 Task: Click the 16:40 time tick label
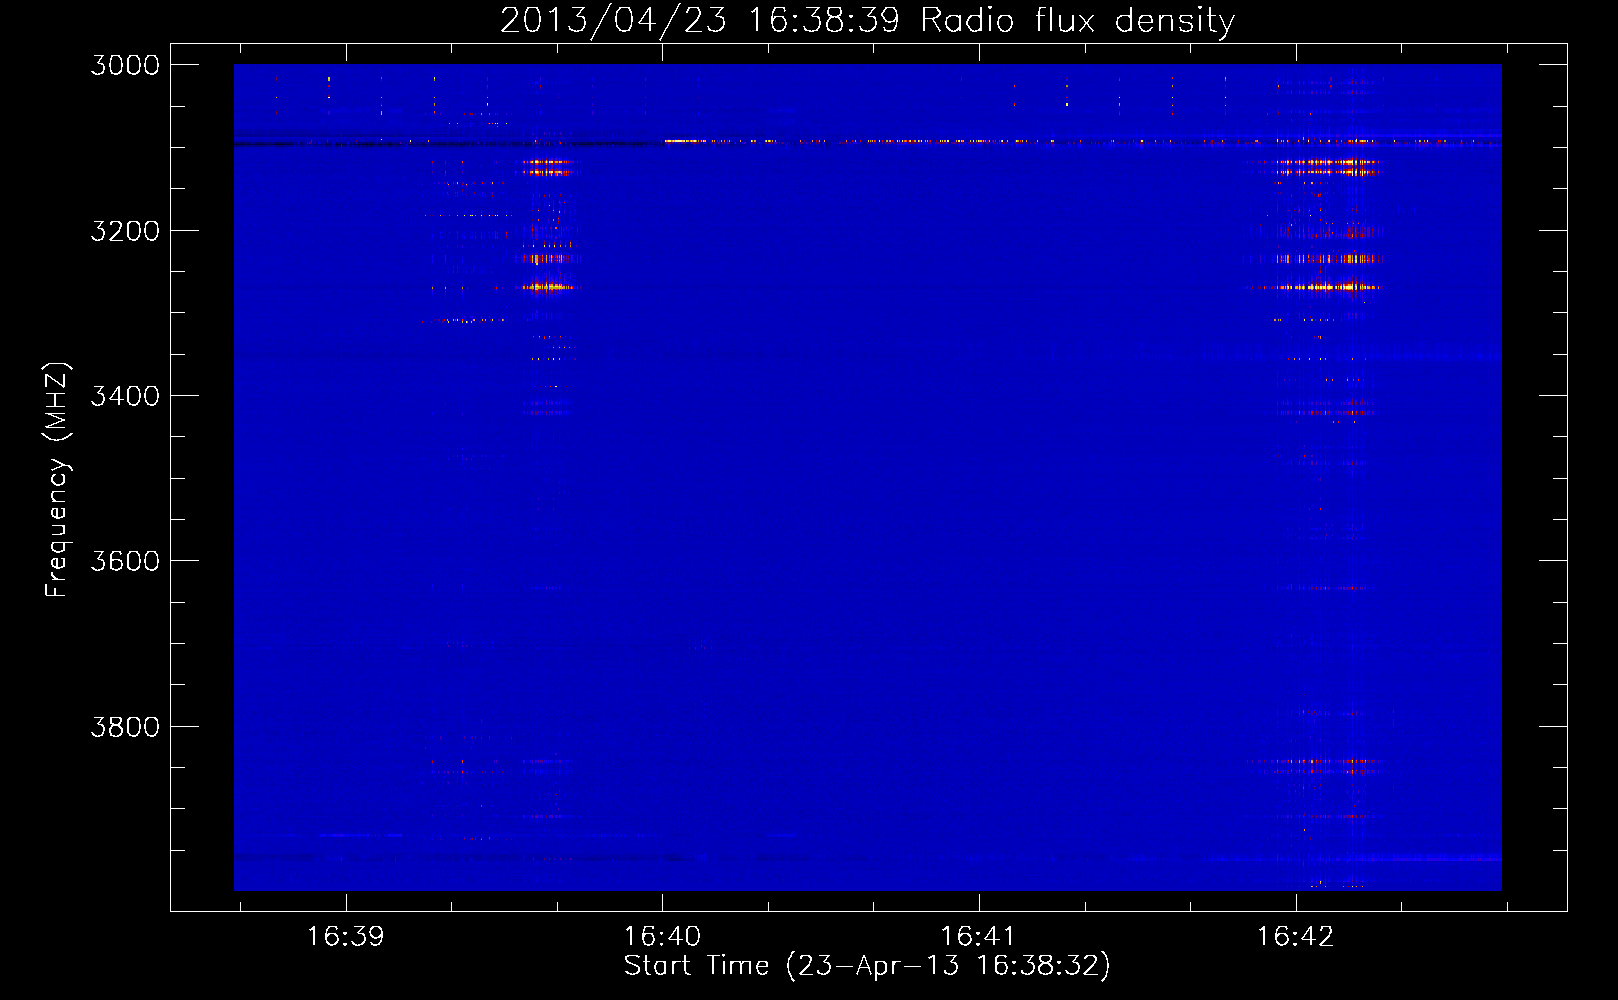click(x=662, y=936)
